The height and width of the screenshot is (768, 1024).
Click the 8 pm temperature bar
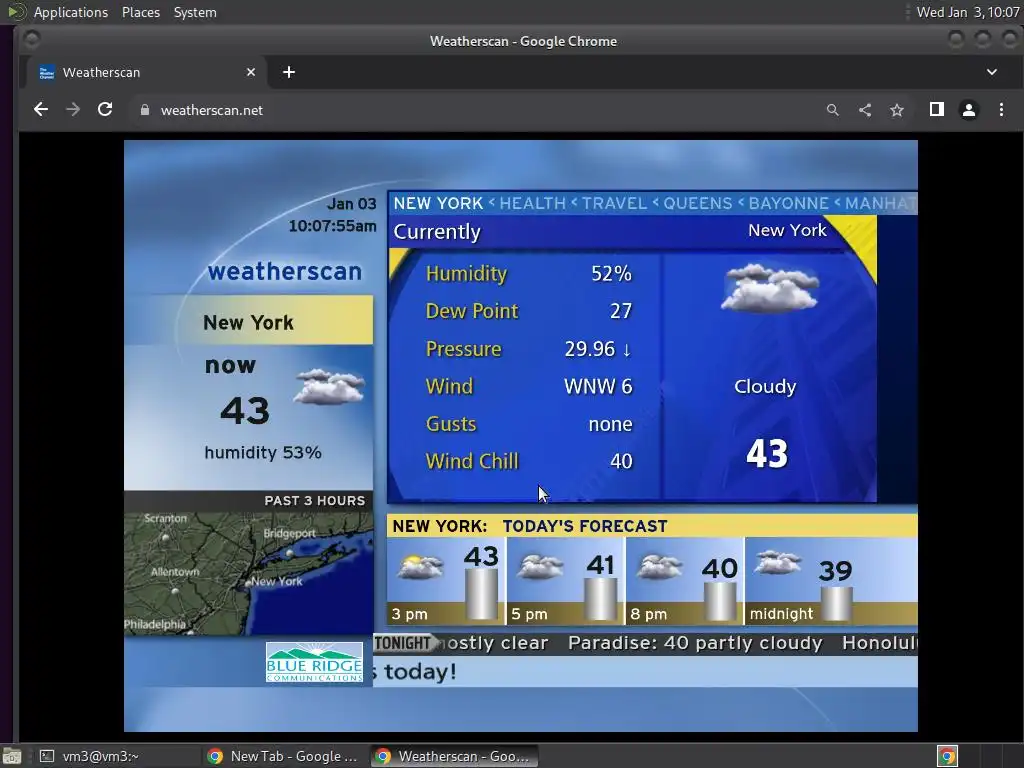(720, 601)
